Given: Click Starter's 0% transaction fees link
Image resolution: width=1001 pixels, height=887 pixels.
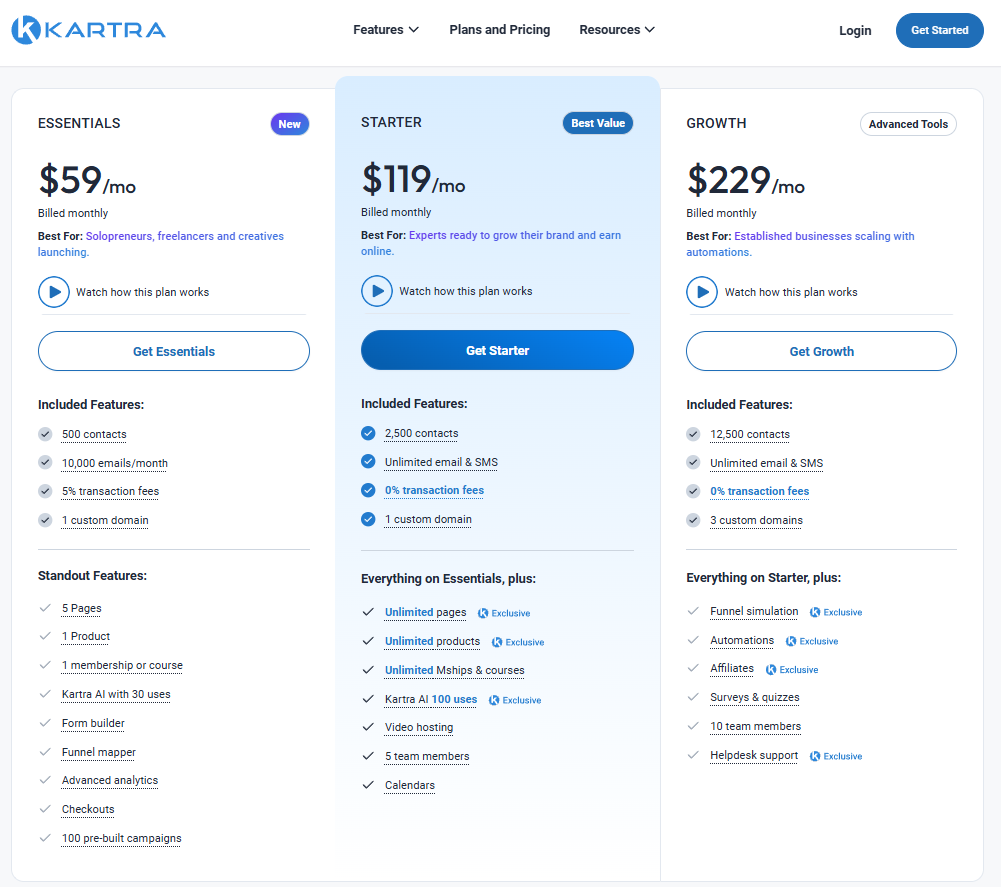Looking at the screenshot, I should coord(434,490).
